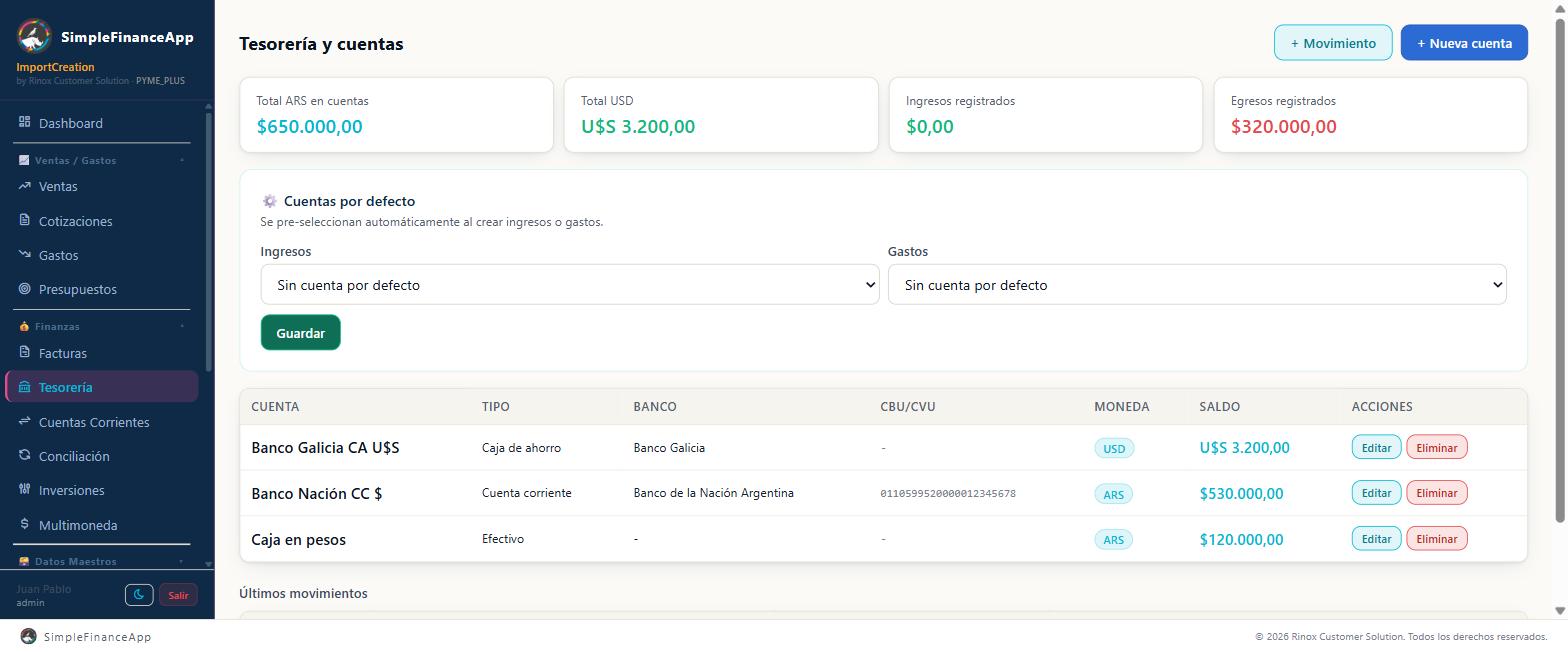This screenshot has height=652, width=1568.
Task: Click the Facturas document icon
Action: point(25,352)
